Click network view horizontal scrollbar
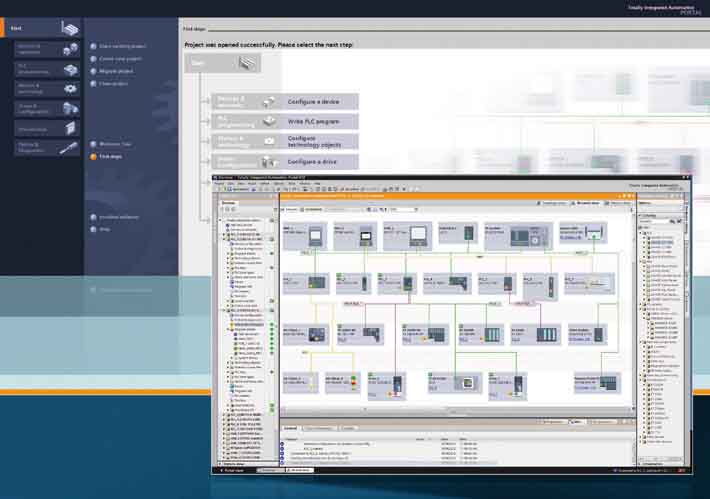The width and height of the screenshot is (710, 499). [x=455, y=410]
